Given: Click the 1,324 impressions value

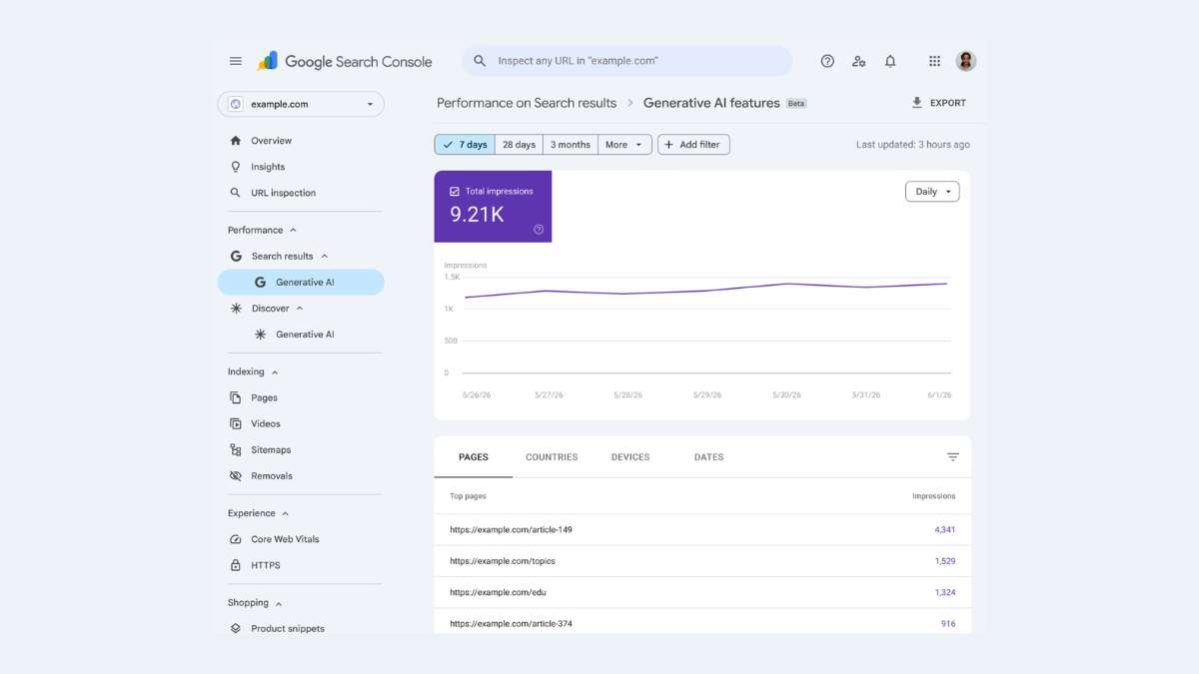Looking at the screenshot, I should (944, 592).
